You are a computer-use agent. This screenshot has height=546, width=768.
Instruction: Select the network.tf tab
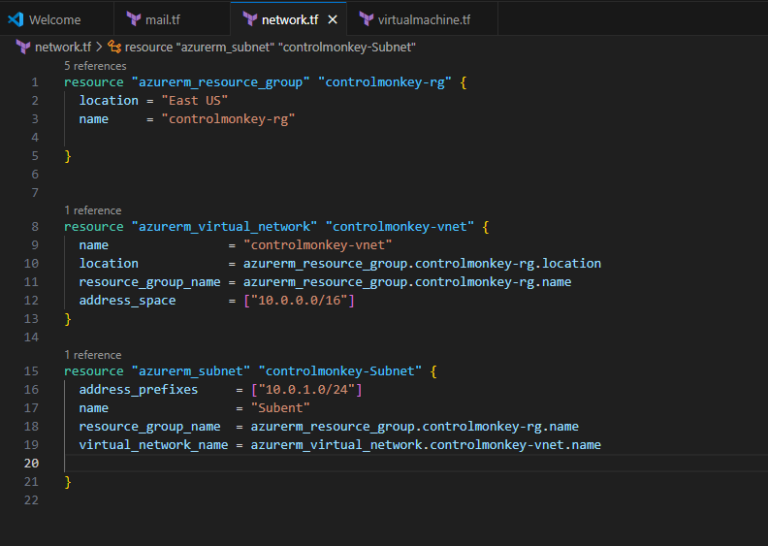288,20
